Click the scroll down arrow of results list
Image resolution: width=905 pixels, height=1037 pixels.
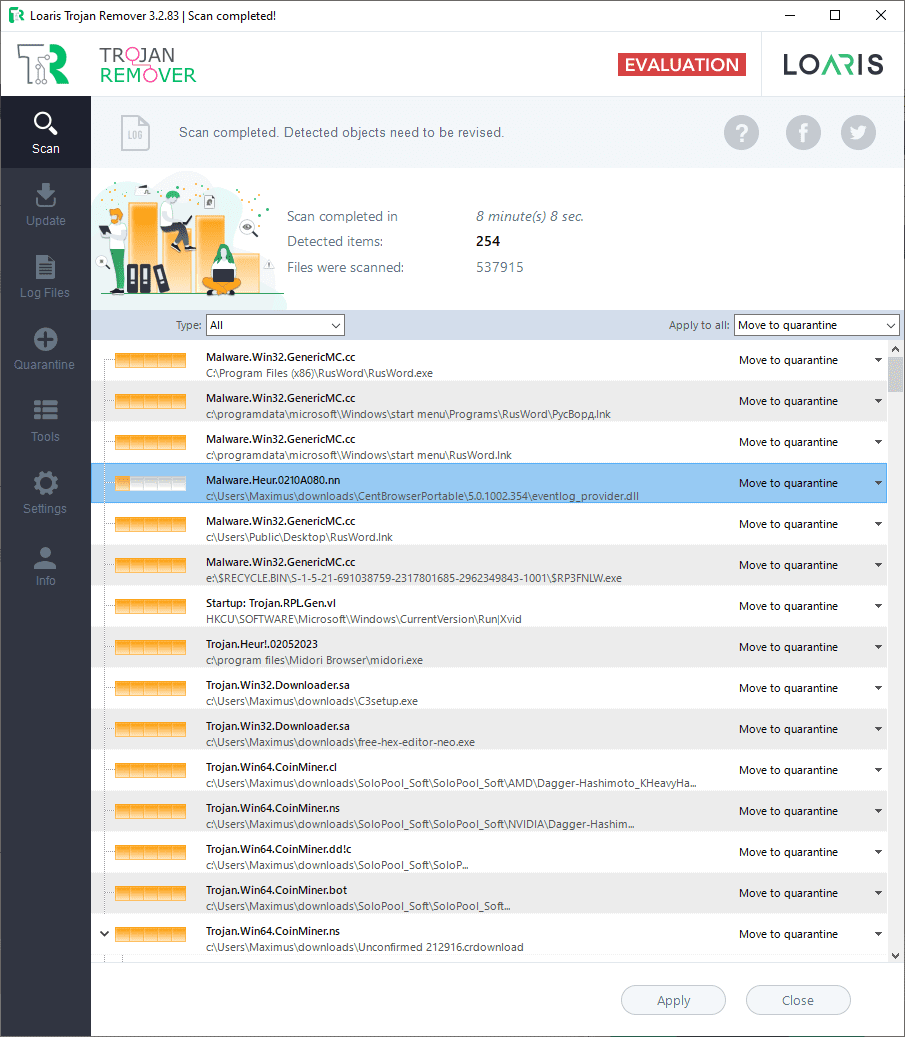pos(895,956)
